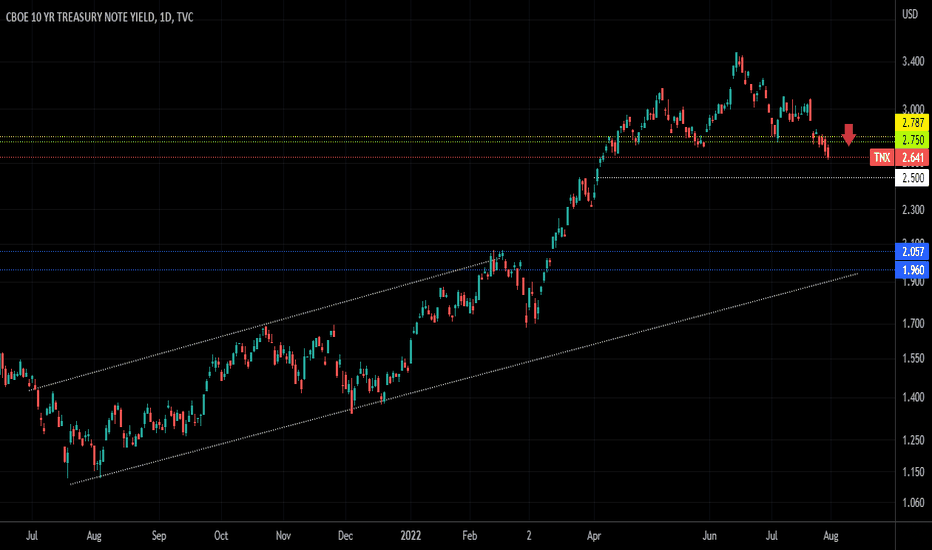
Task: Click the 2022 time axis label
Action: click(x=410, y=536)
